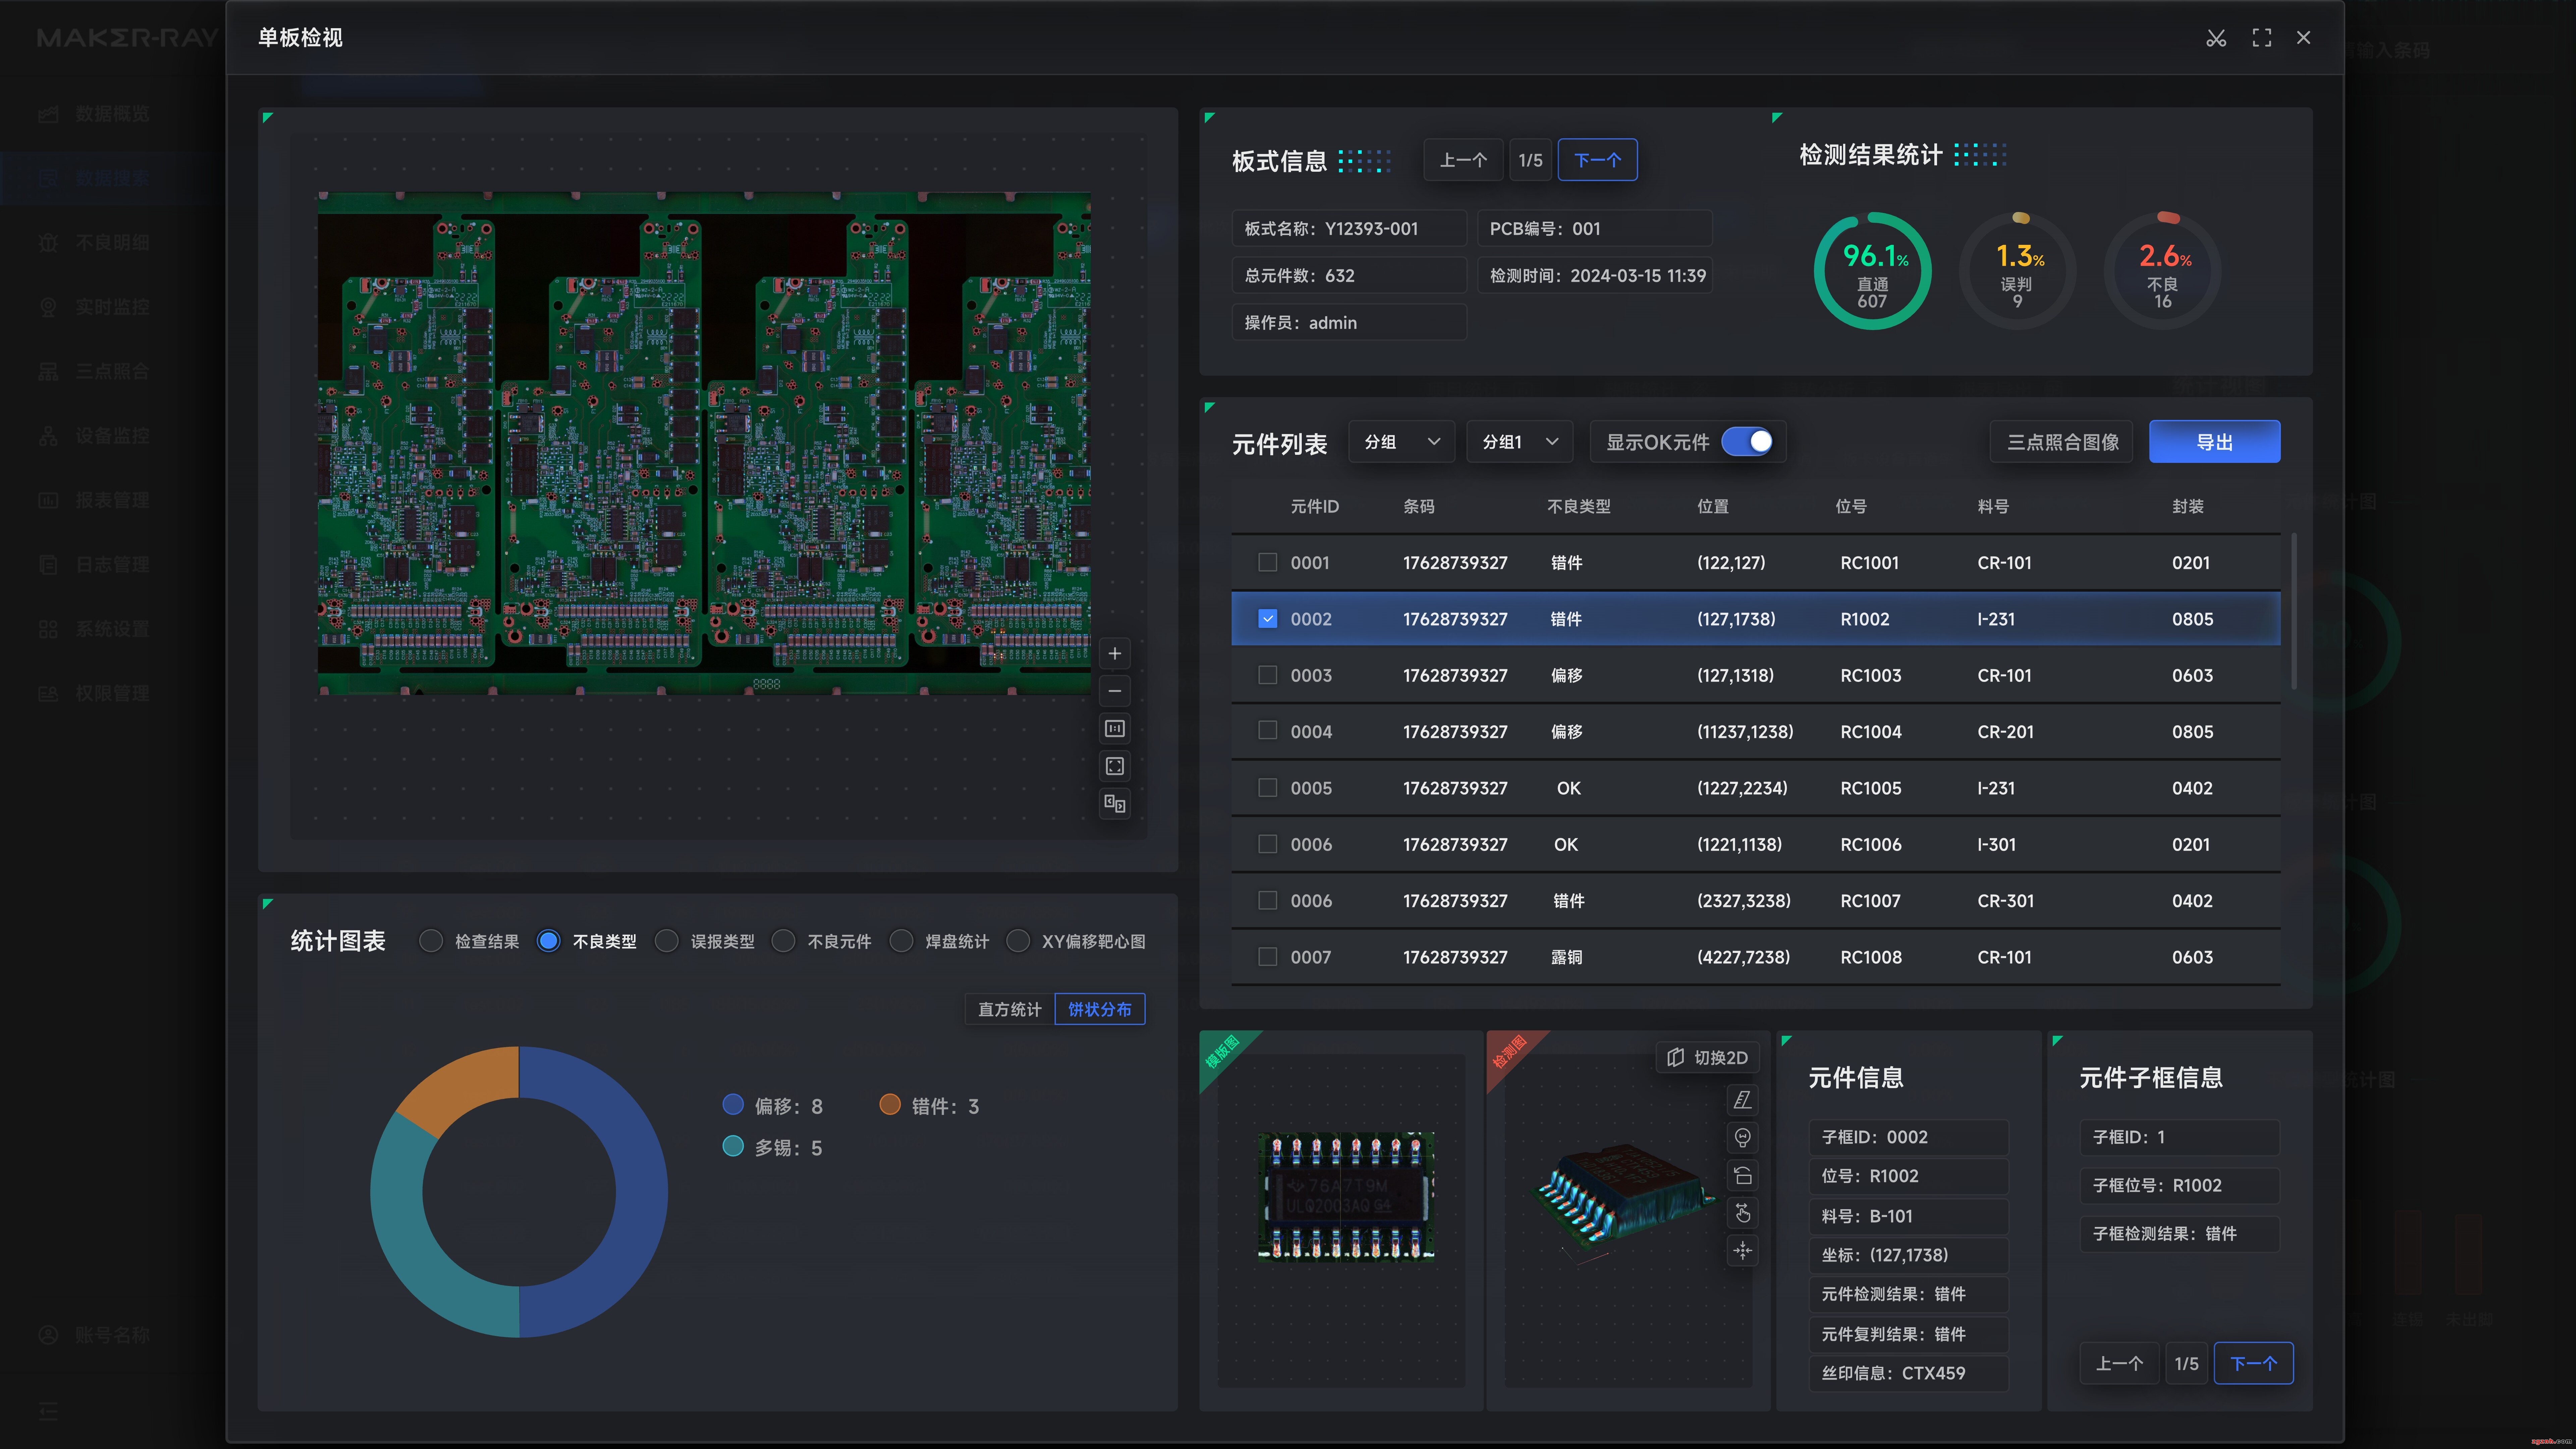Screen dimensions: 2576x1449
Task: Open the 三点照合图像 view
Action: pyautogui.click(x=2062, y=442)
